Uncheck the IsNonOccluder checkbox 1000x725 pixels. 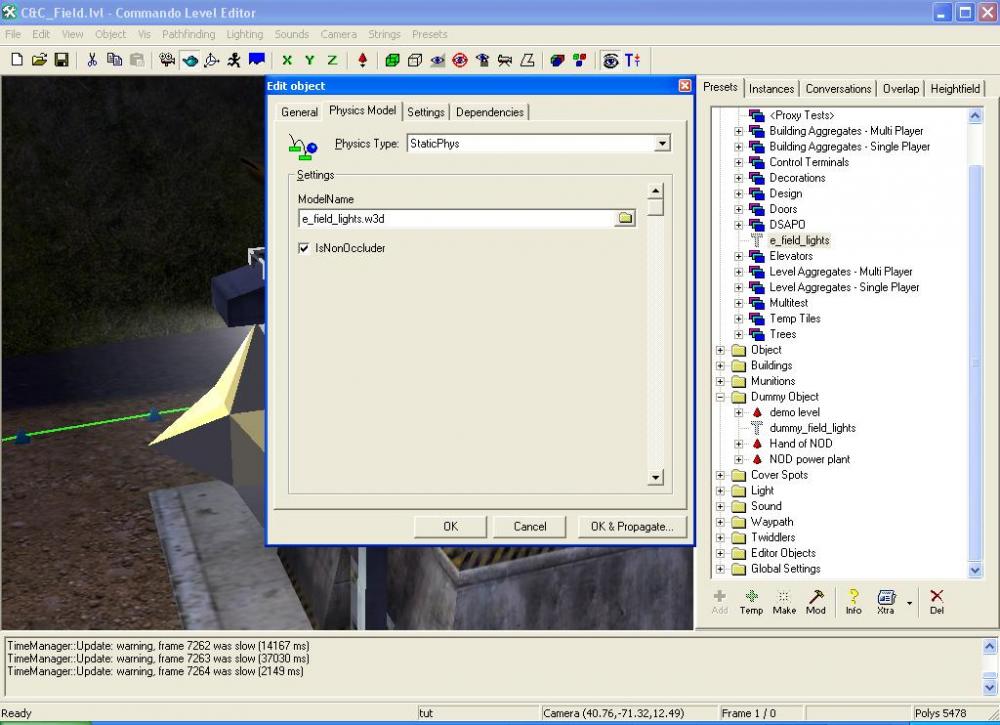coord(304,248)
